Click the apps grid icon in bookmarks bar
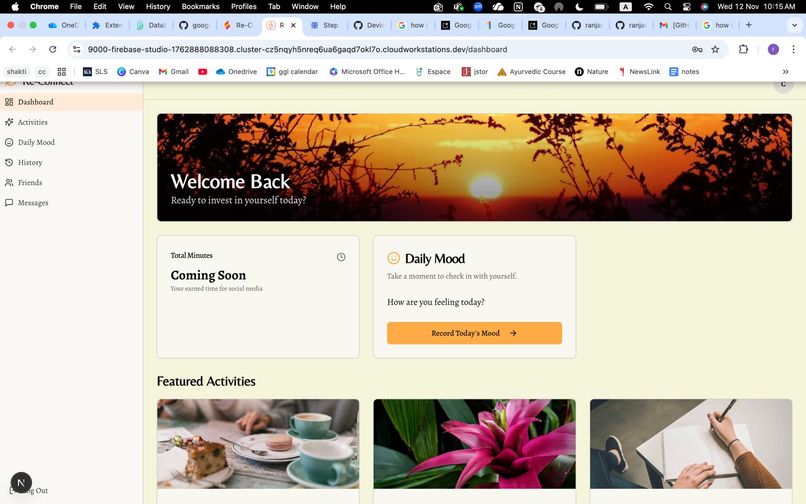This screenshot has height=504, width=806. point(62,71)
